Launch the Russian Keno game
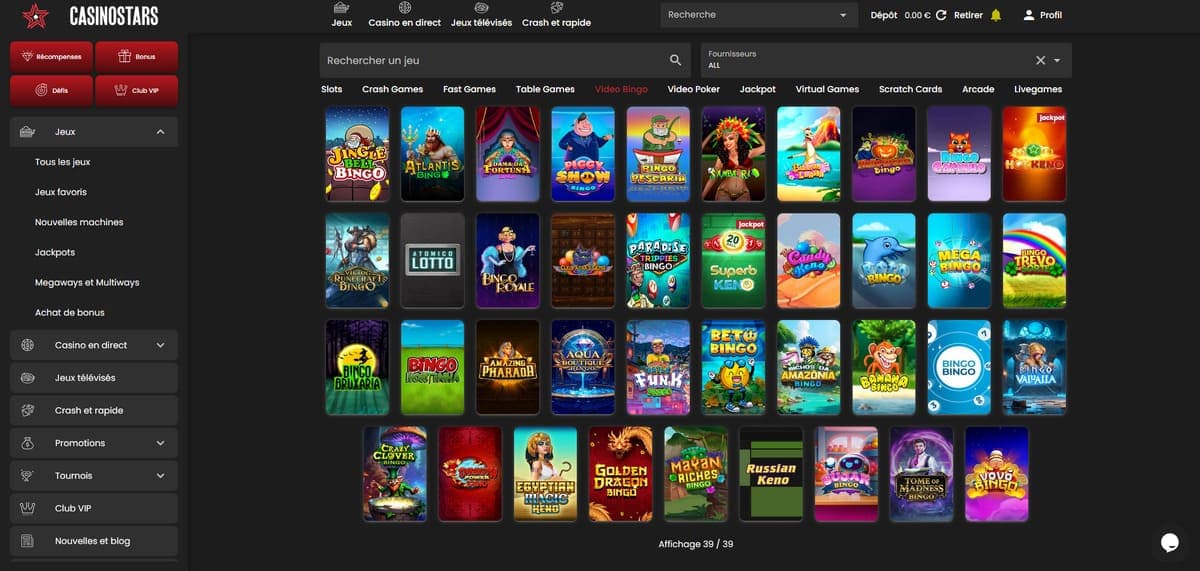Screen dimensions: 1200x571 tap(771, 474)
